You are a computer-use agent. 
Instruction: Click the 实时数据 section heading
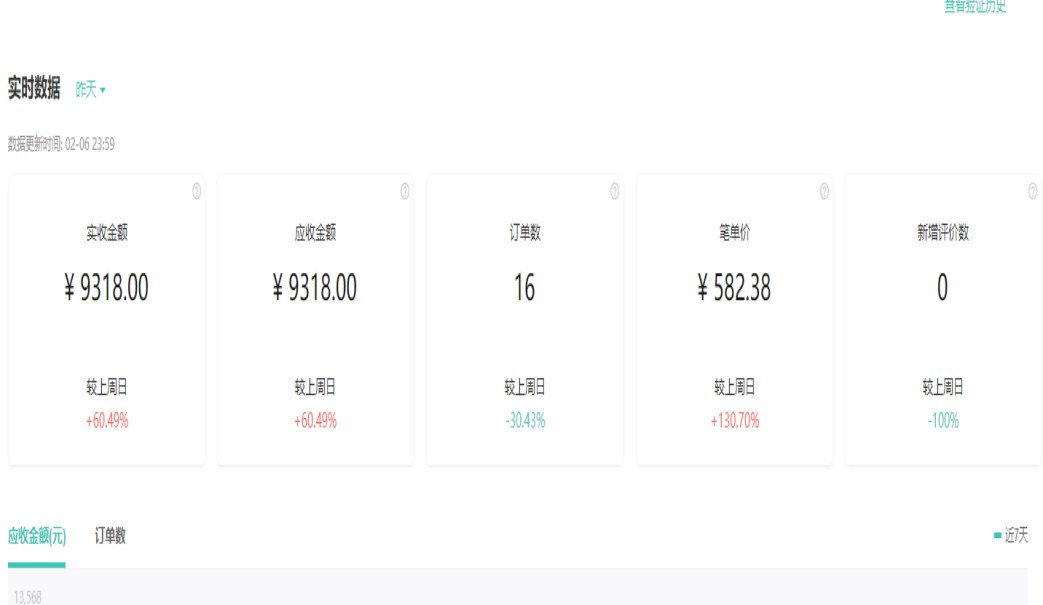(34, 89)
